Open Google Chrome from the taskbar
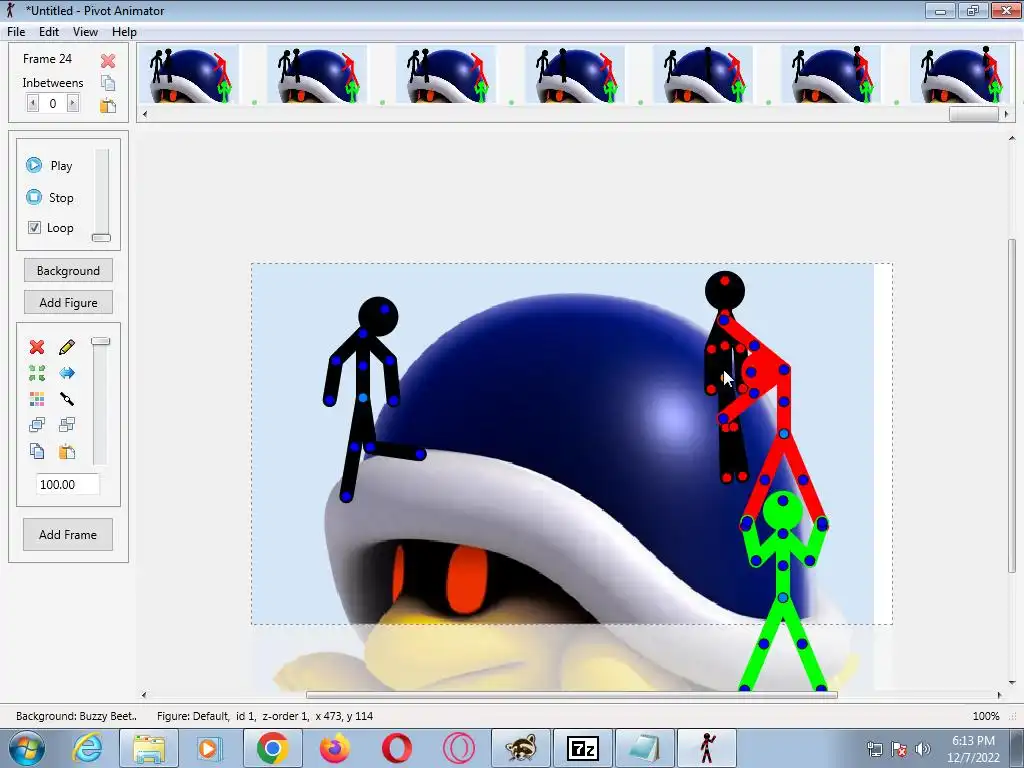This screenshot has height=768, width=1024. [273, 748]
